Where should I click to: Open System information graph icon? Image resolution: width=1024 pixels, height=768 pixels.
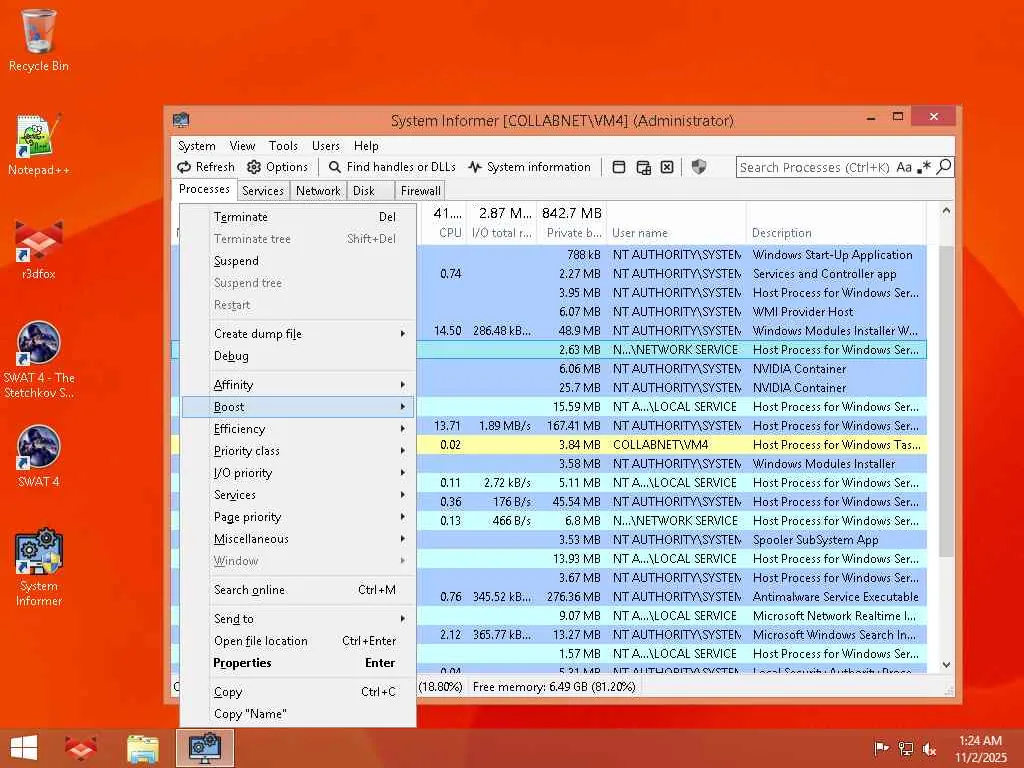pos(475,167)
